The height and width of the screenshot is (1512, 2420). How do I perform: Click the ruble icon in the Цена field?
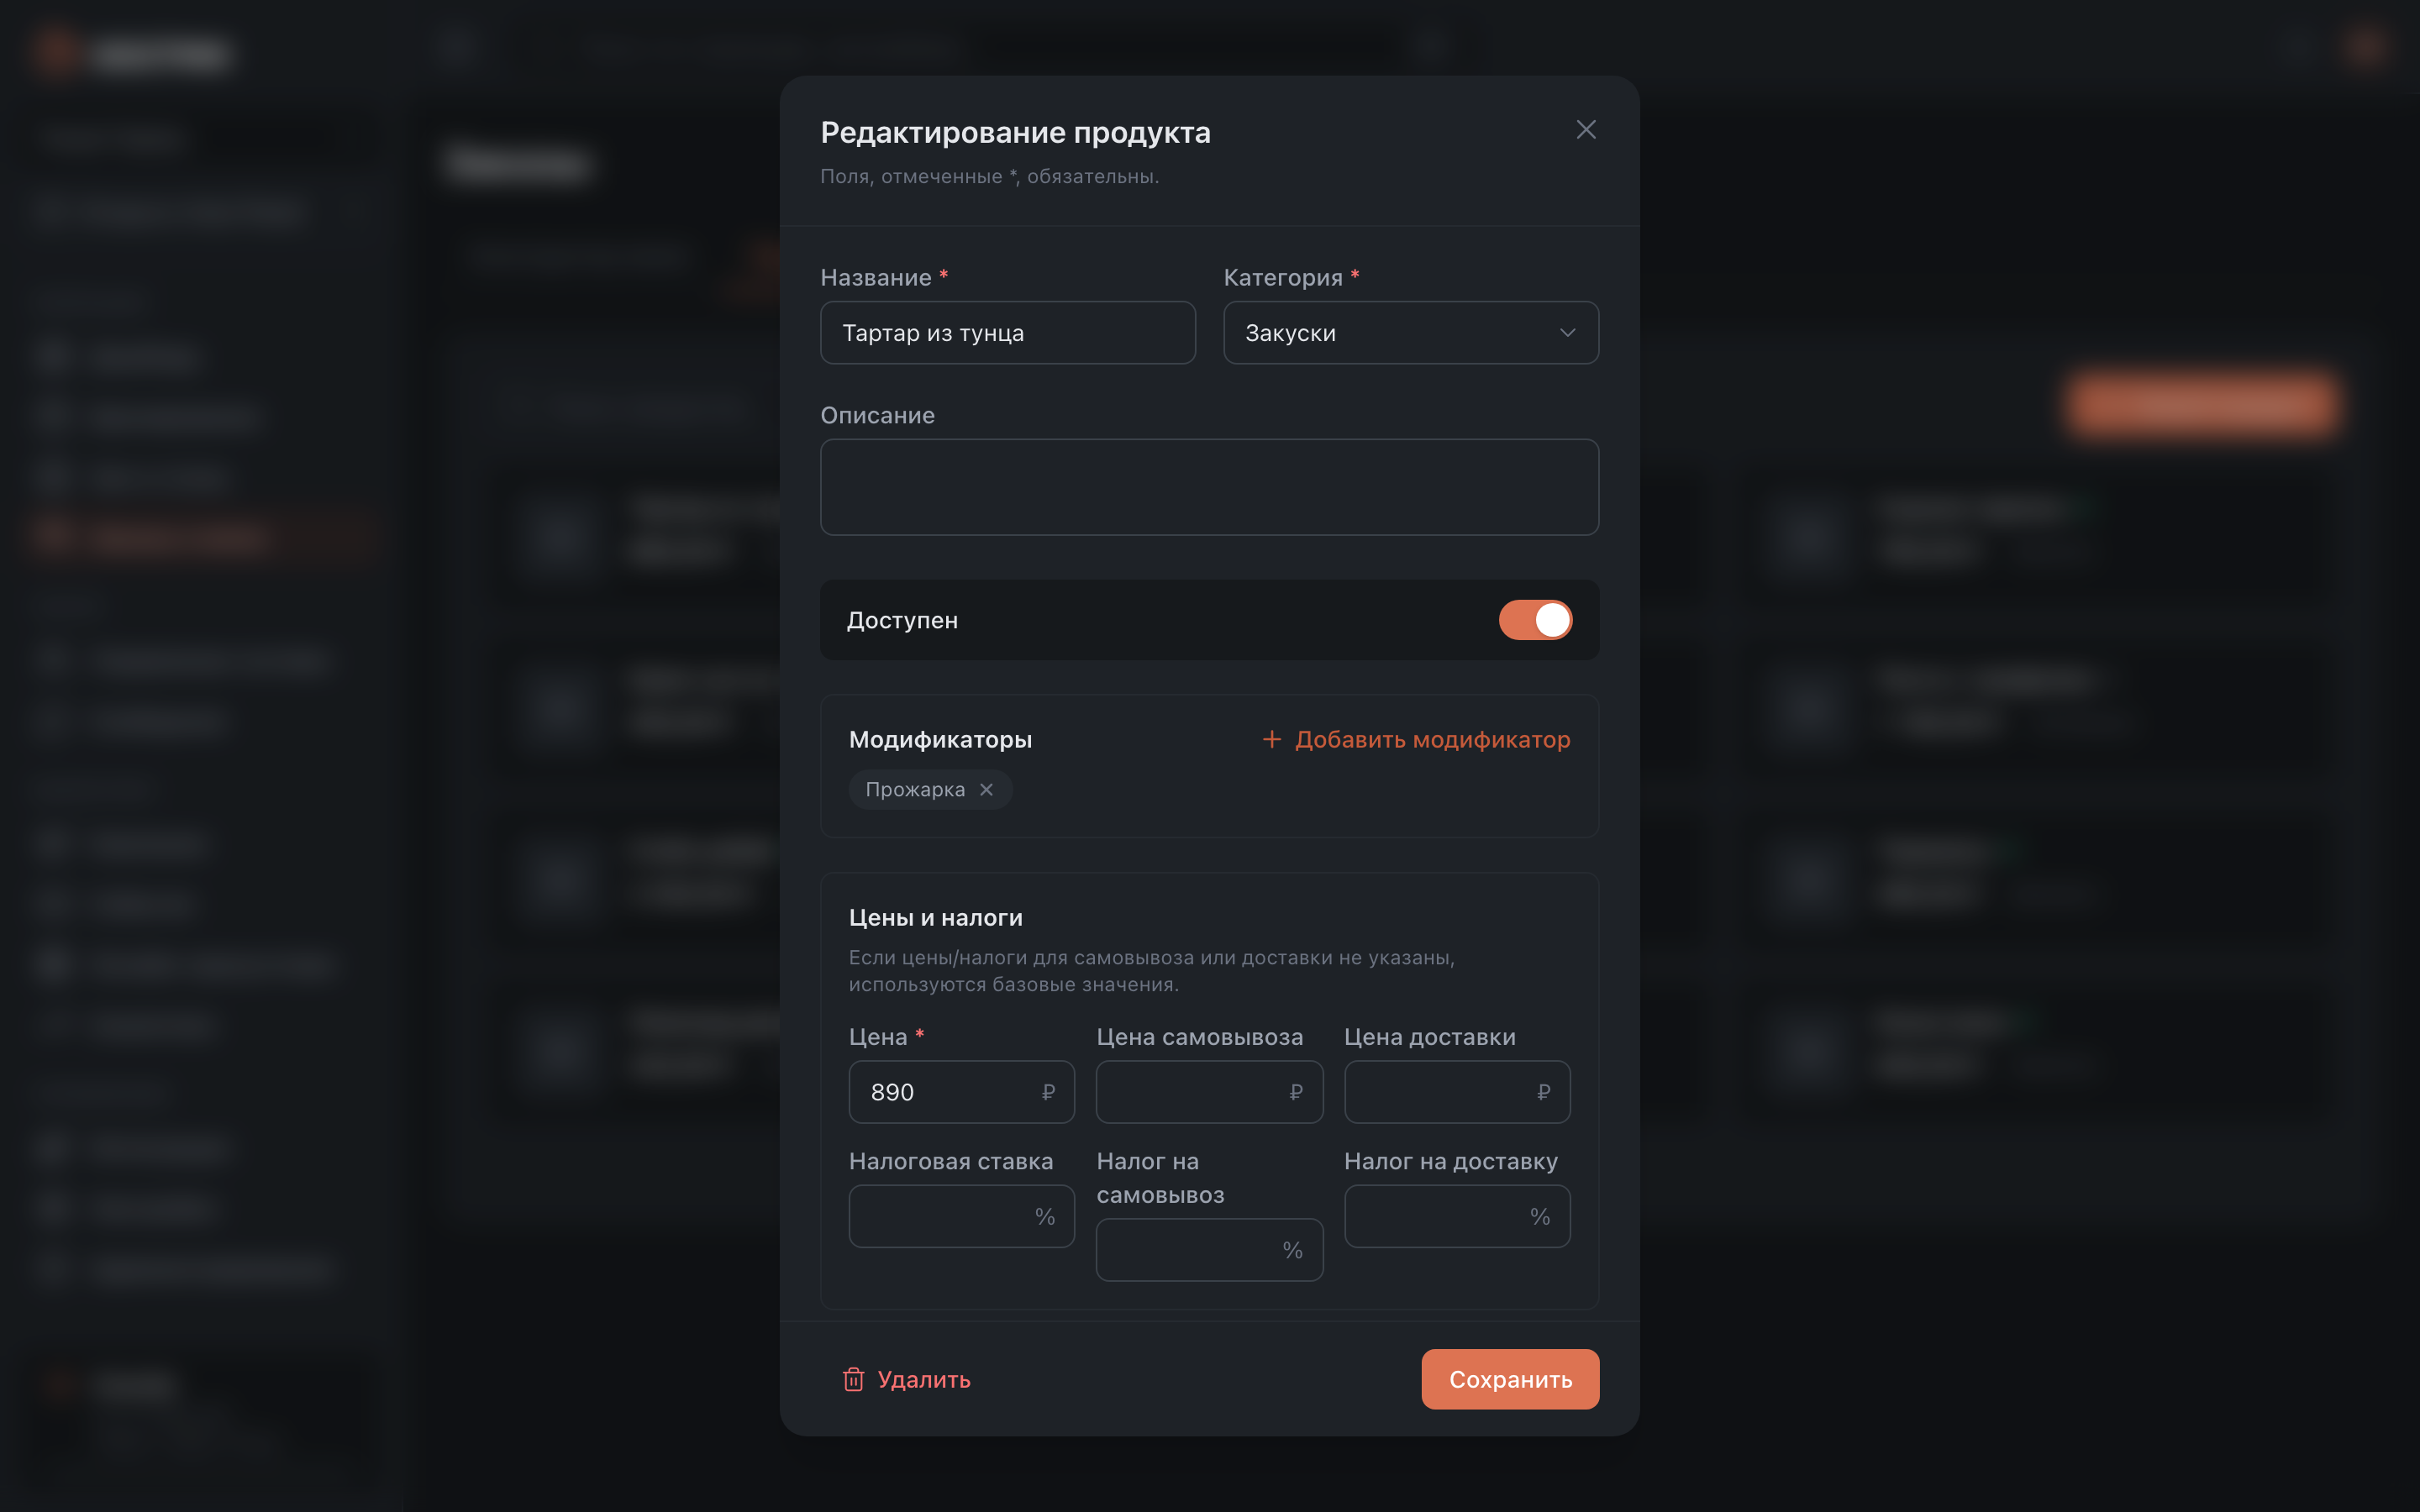tap(1048, 1092)
